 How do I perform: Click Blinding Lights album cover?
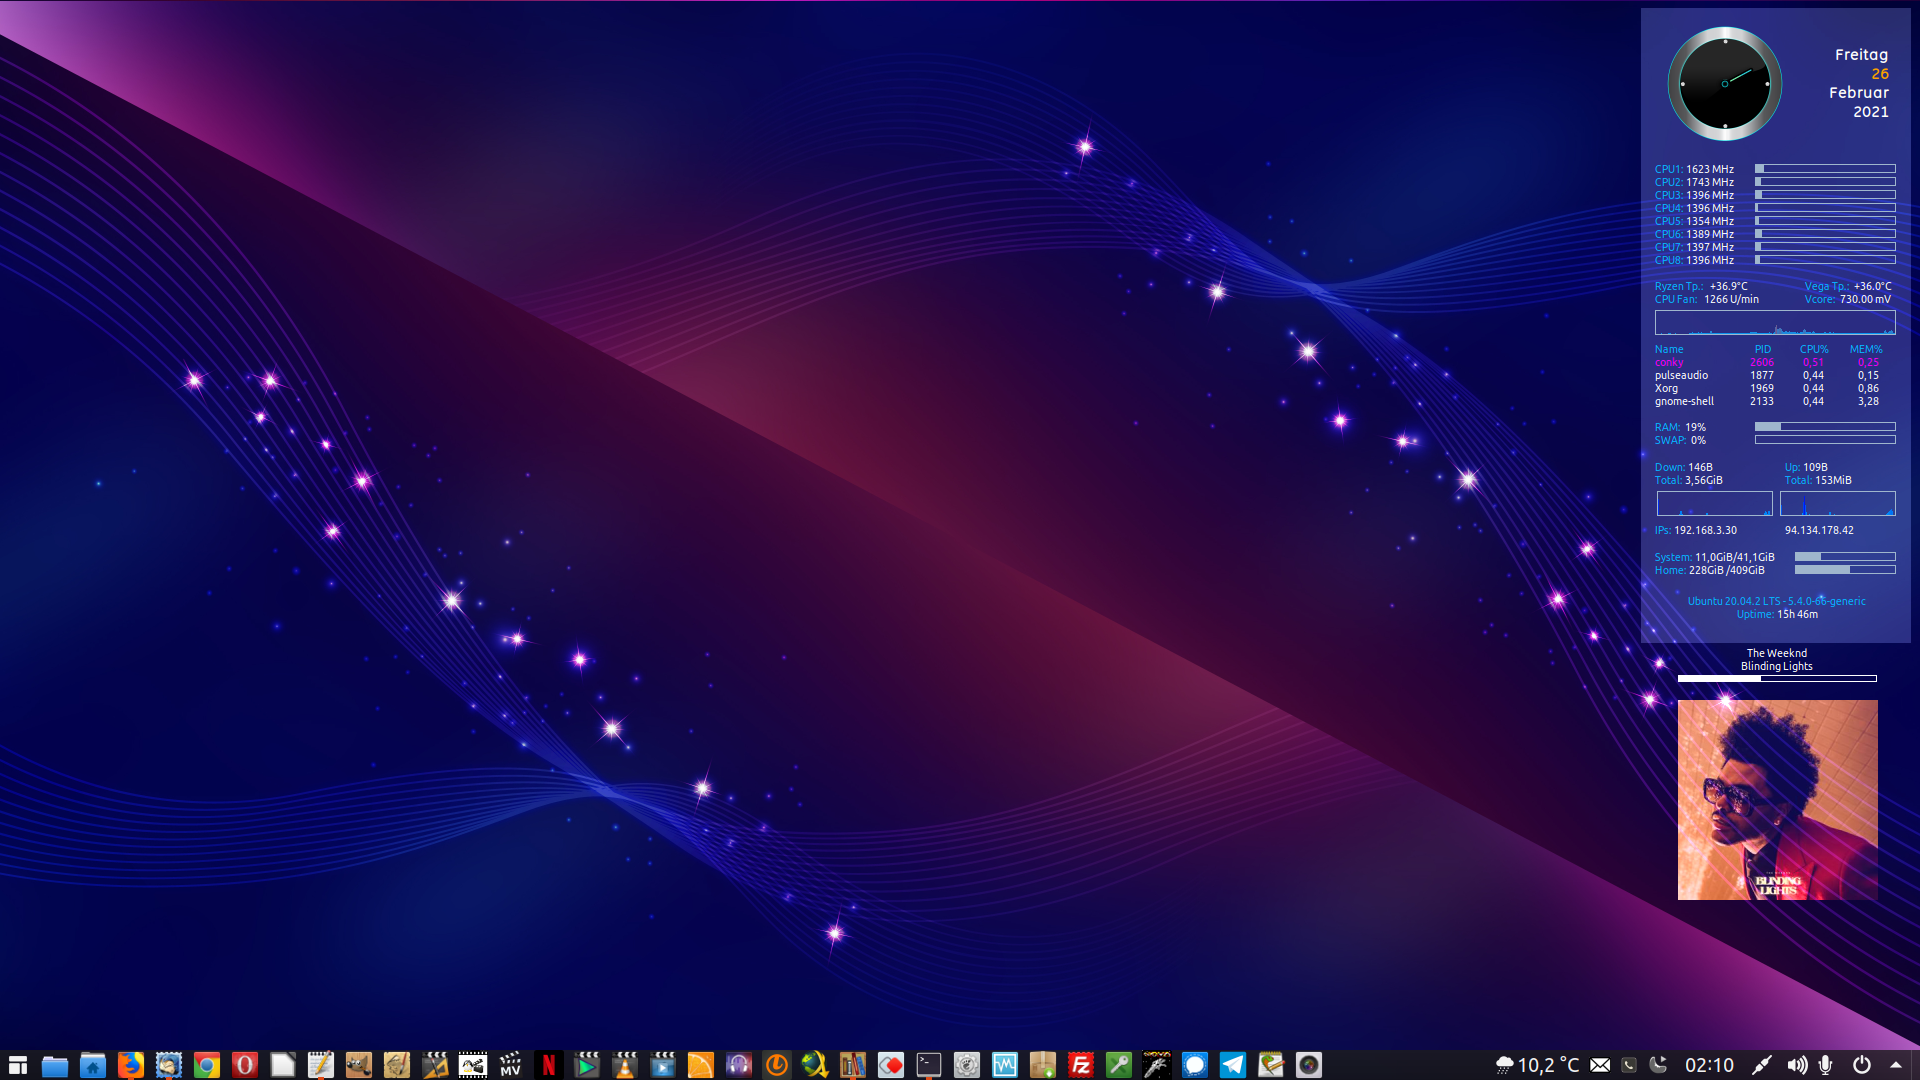(x=1777, y=800)
